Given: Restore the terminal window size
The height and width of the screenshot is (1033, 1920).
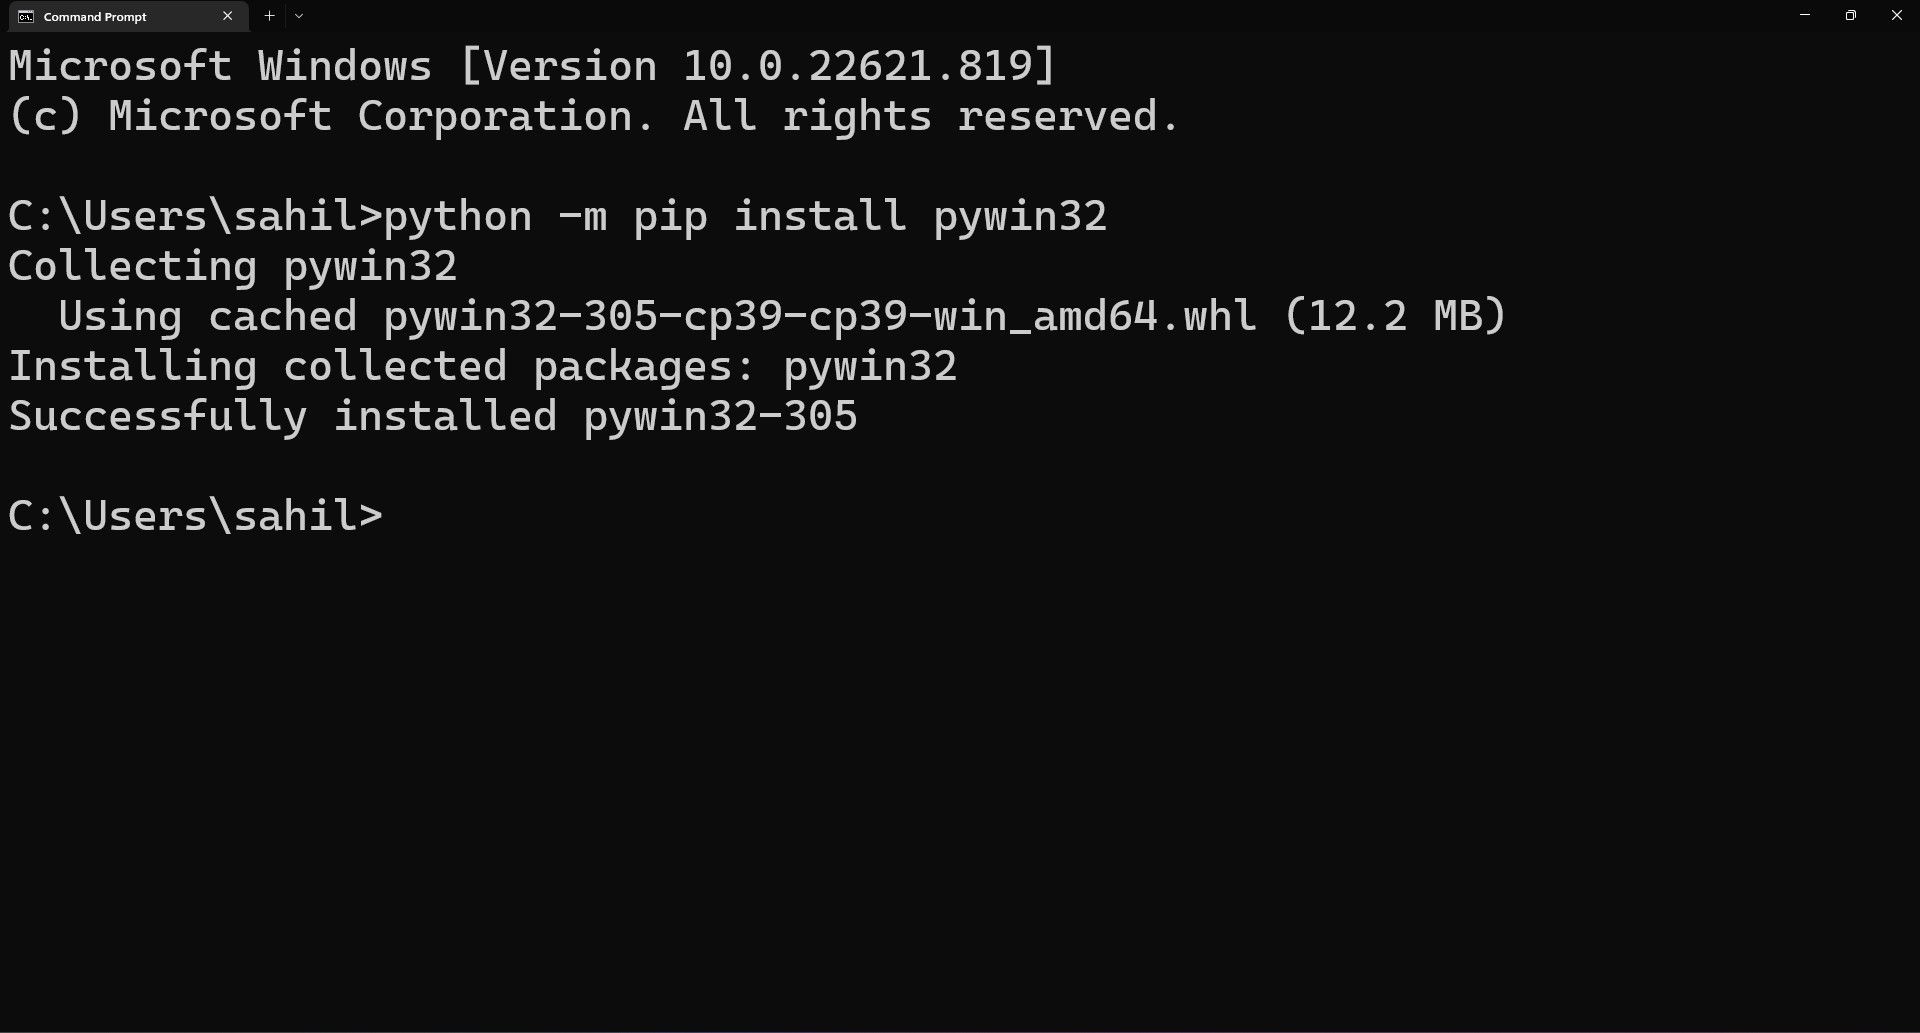Looking at the screenshot, I should click(1850, 15).
